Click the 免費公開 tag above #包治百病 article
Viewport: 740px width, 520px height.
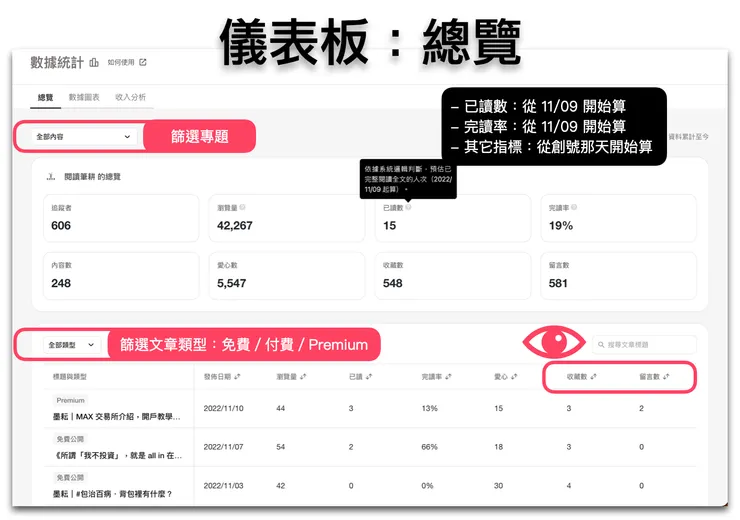70,478
